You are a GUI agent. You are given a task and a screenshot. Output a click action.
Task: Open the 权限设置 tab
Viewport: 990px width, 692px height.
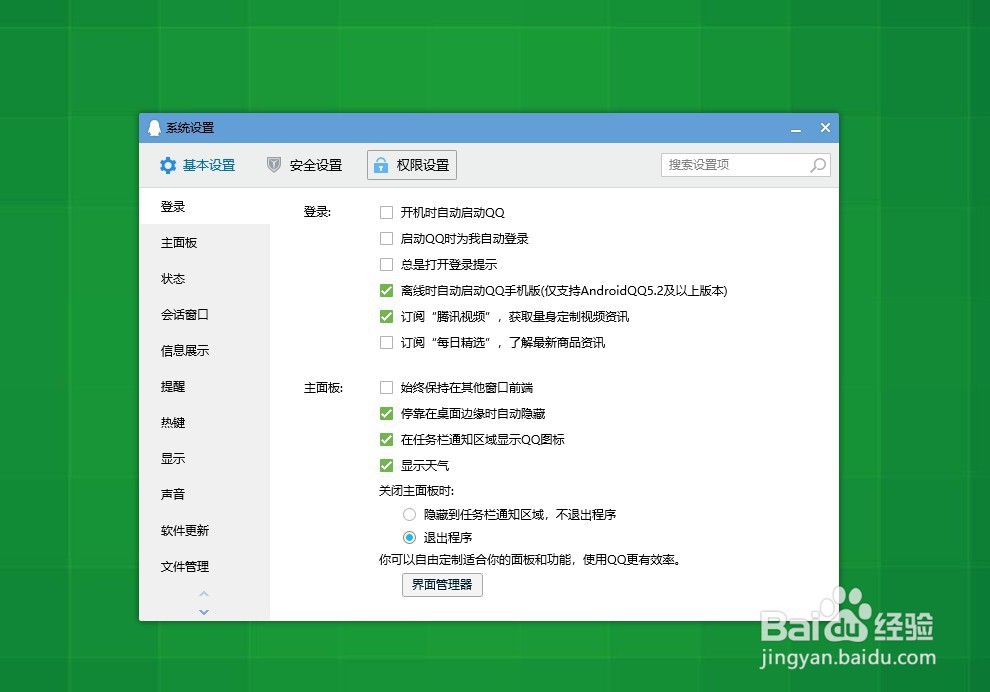coord(414,165)
